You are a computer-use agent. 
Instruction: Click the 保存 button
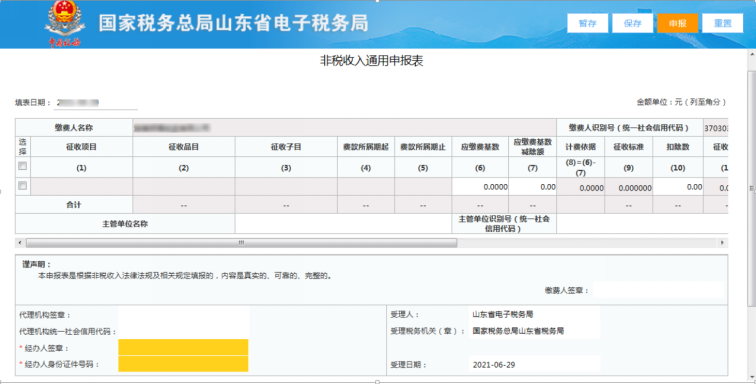pos(632,23)
